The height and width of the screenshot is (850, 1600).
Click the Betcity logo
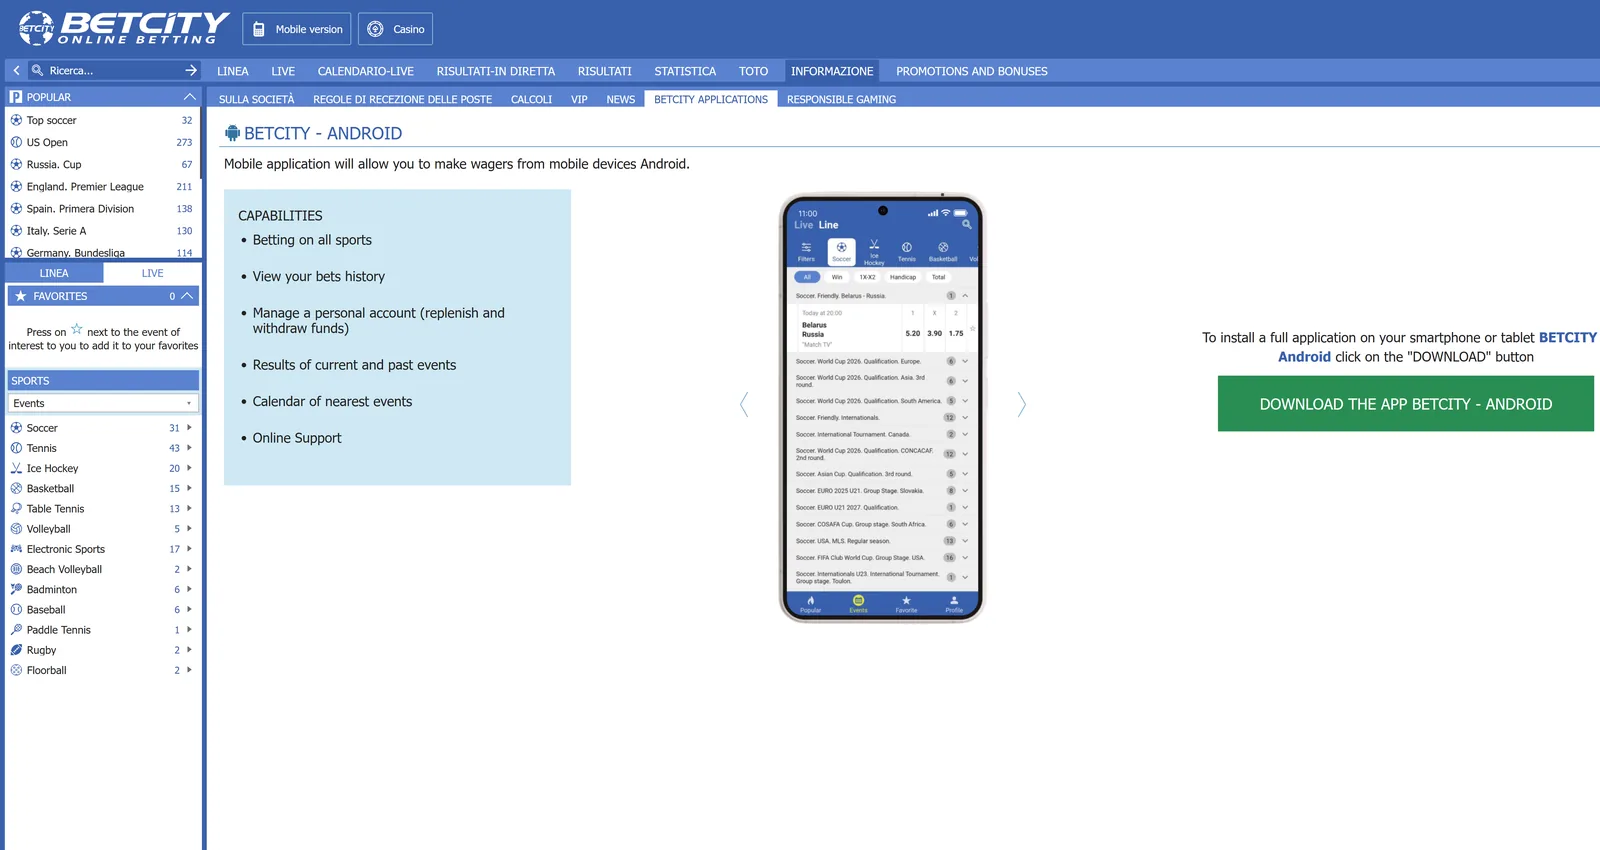[124, 28]
